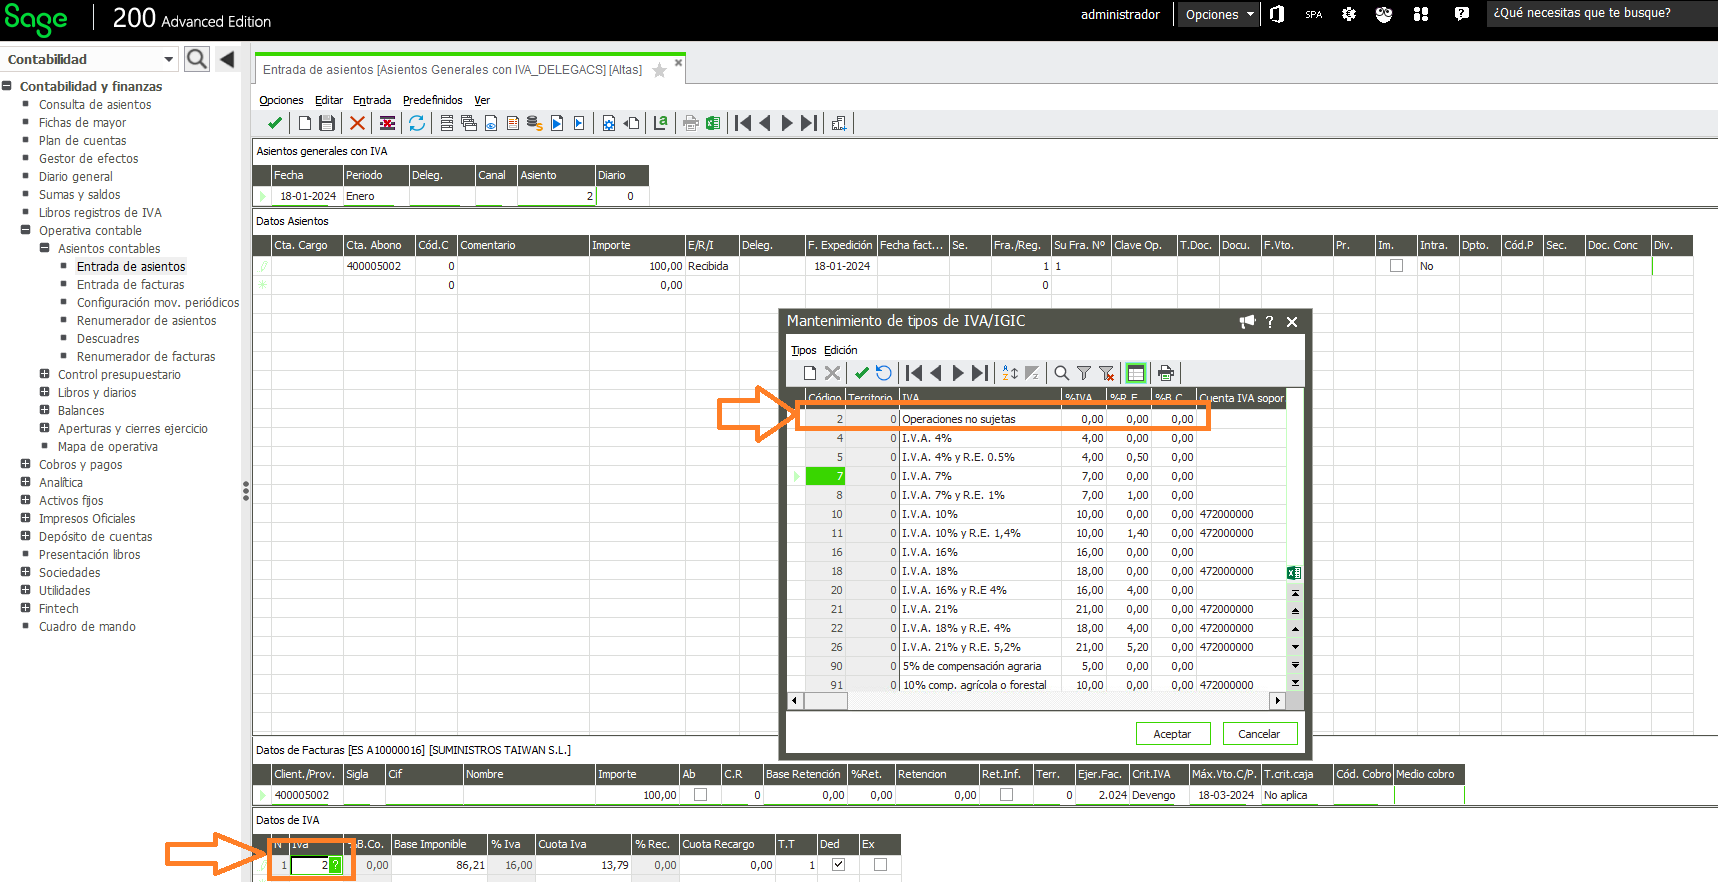
Task: Toggle the grid view icon in IVA dialog
Action: 1136,373
